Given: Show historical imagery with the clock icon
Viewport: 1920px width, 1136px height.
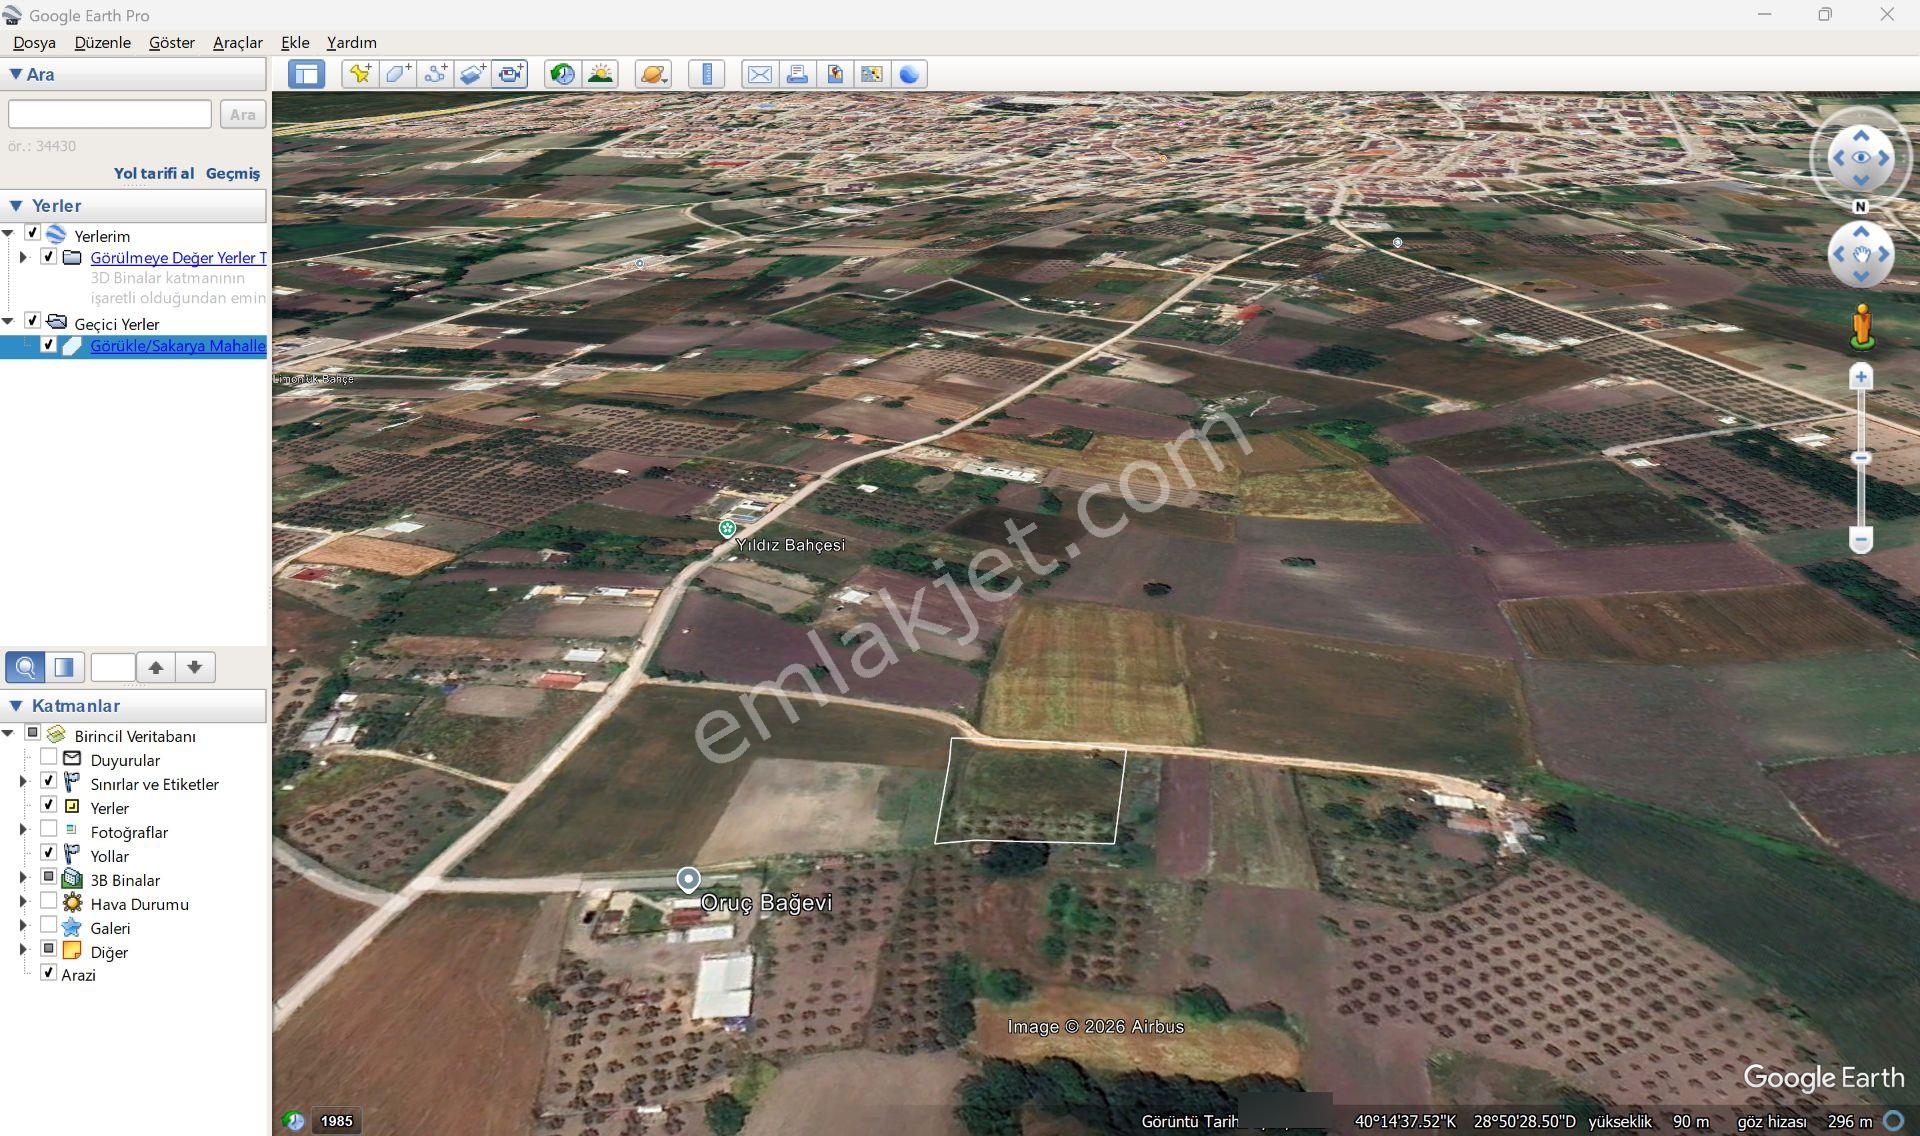Looking at the screenshot, I should pyautogui.click(x=562, y=74).
